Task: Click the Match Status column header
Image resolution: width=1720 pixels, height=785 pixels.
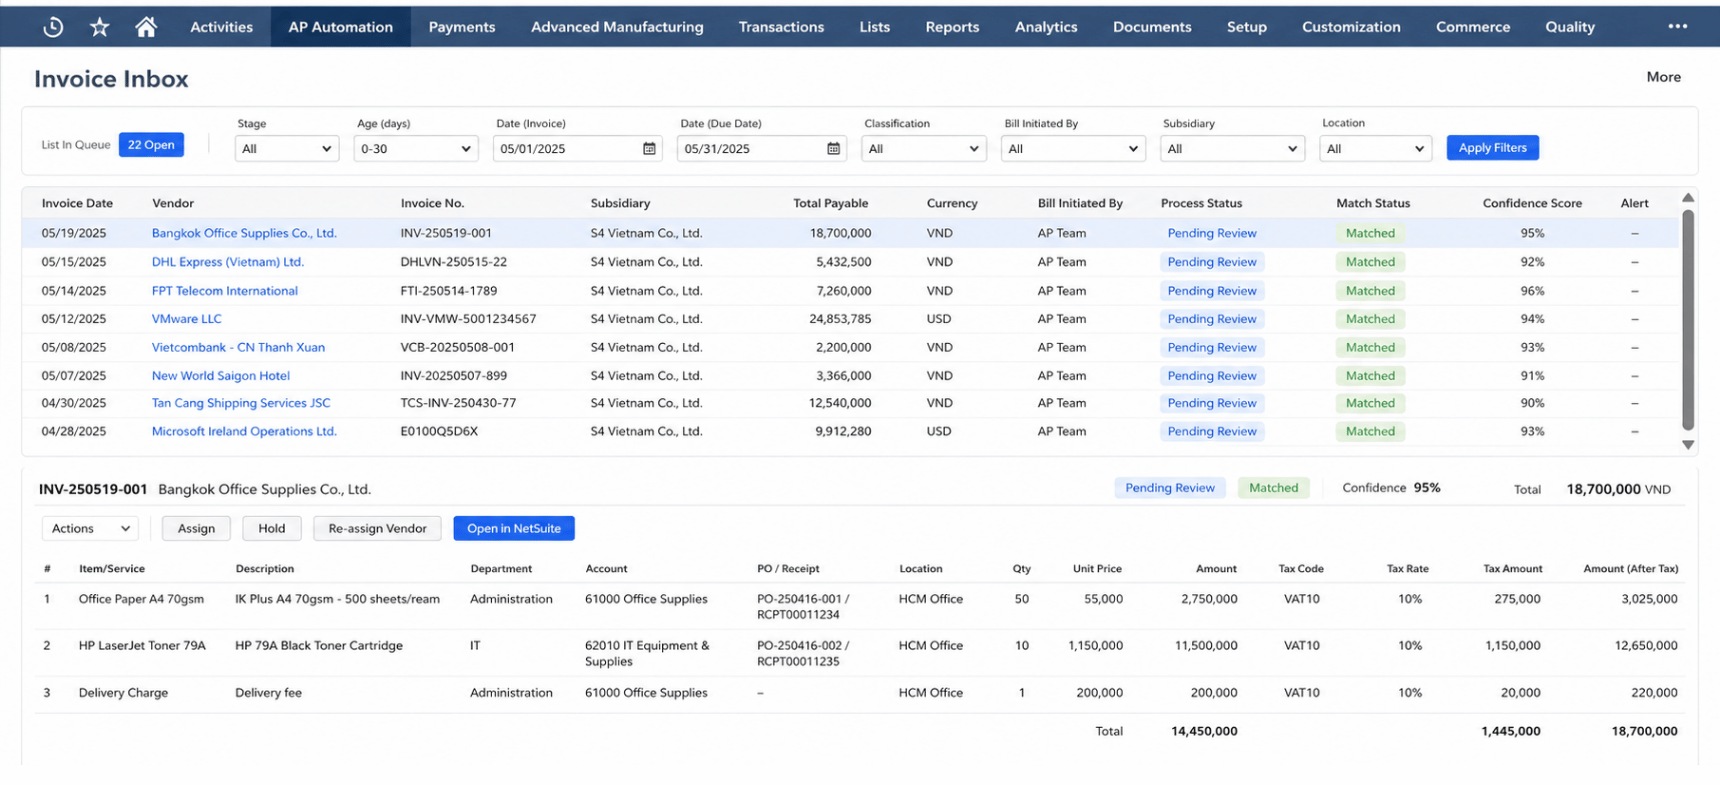Action: coord(1373,203)
